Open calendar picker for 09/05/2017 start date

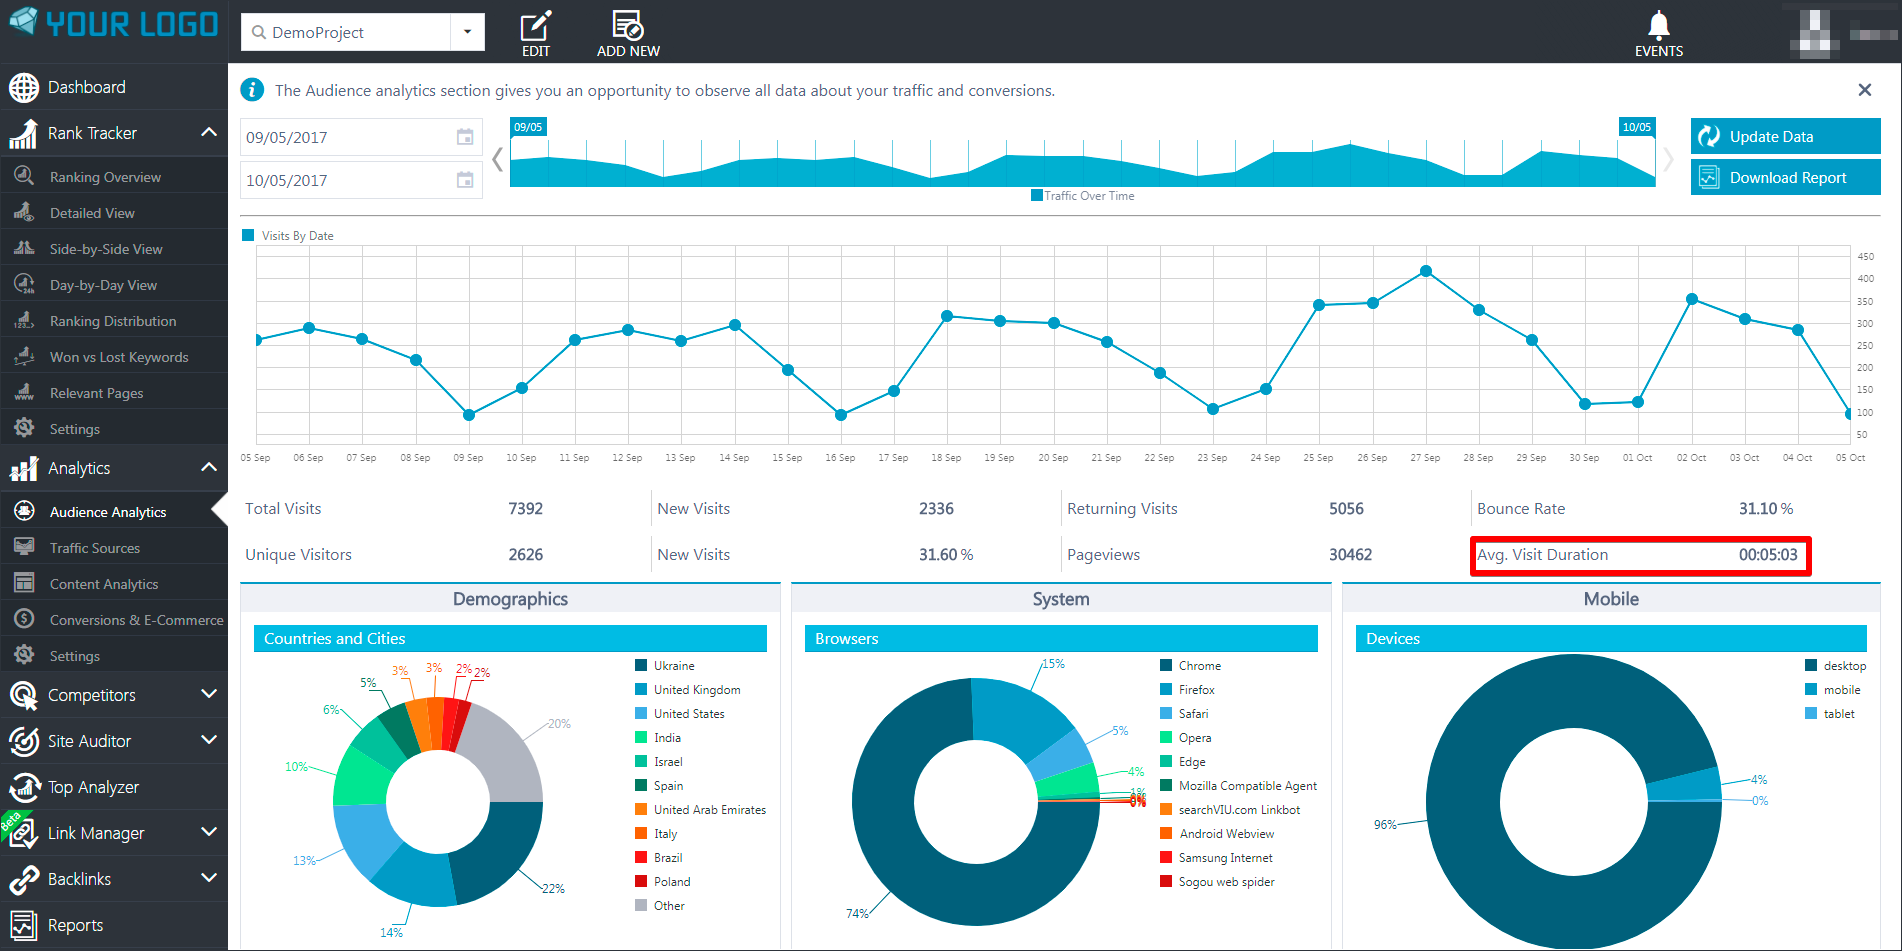pos(465,137)
